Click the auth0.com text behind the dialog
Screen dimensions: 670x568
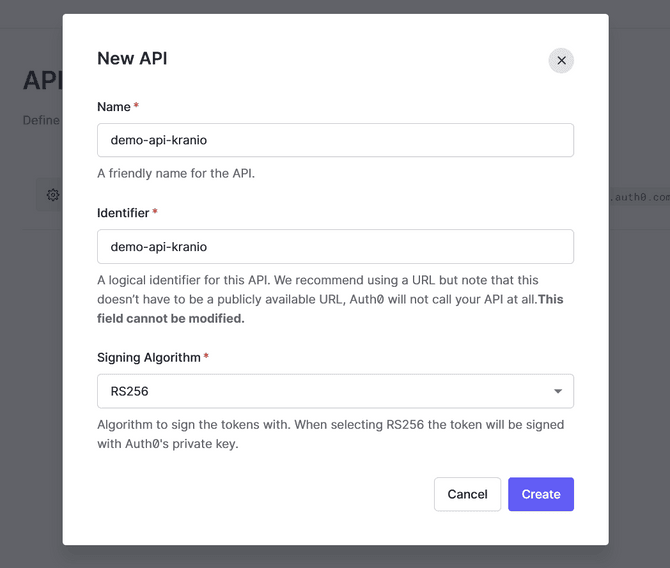pos(640,198)
